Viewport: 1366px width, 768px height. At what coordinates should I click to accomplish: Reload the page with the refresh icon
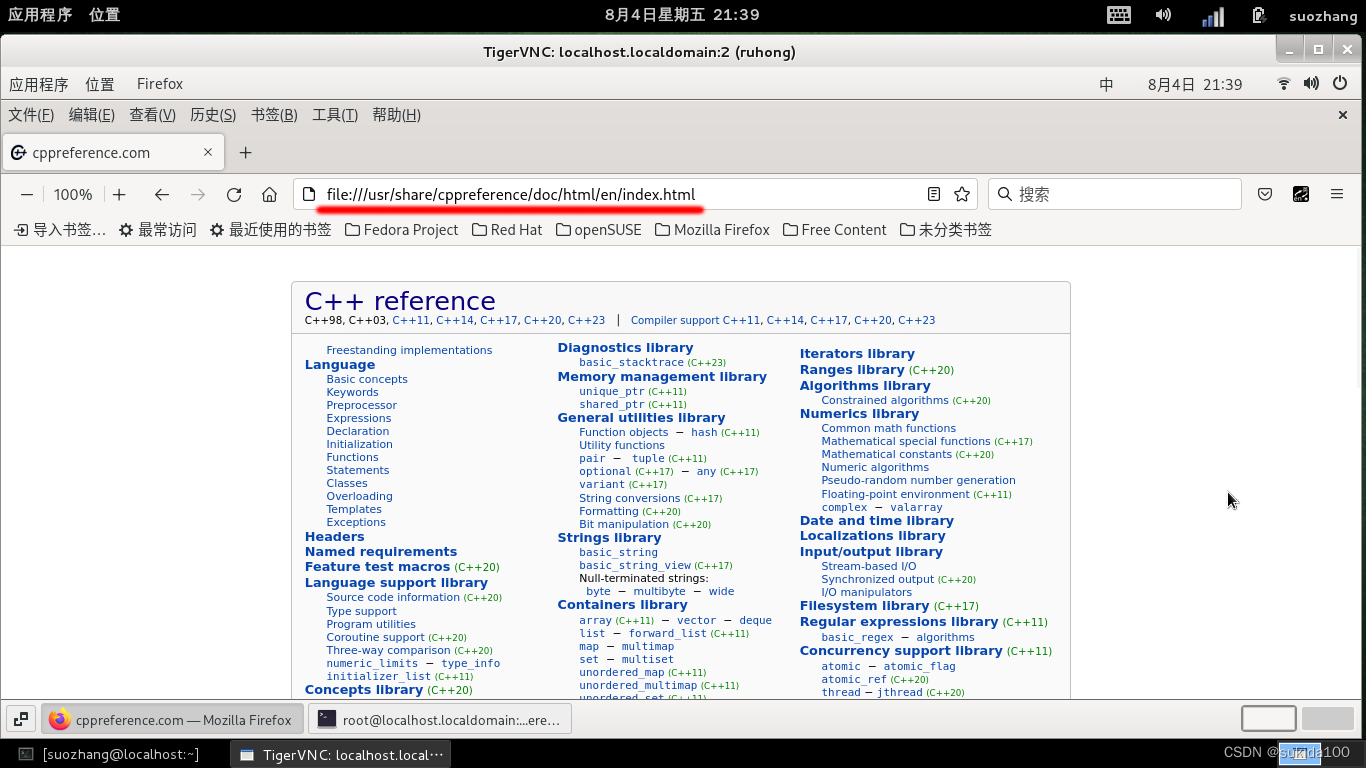tap(234, 194)
